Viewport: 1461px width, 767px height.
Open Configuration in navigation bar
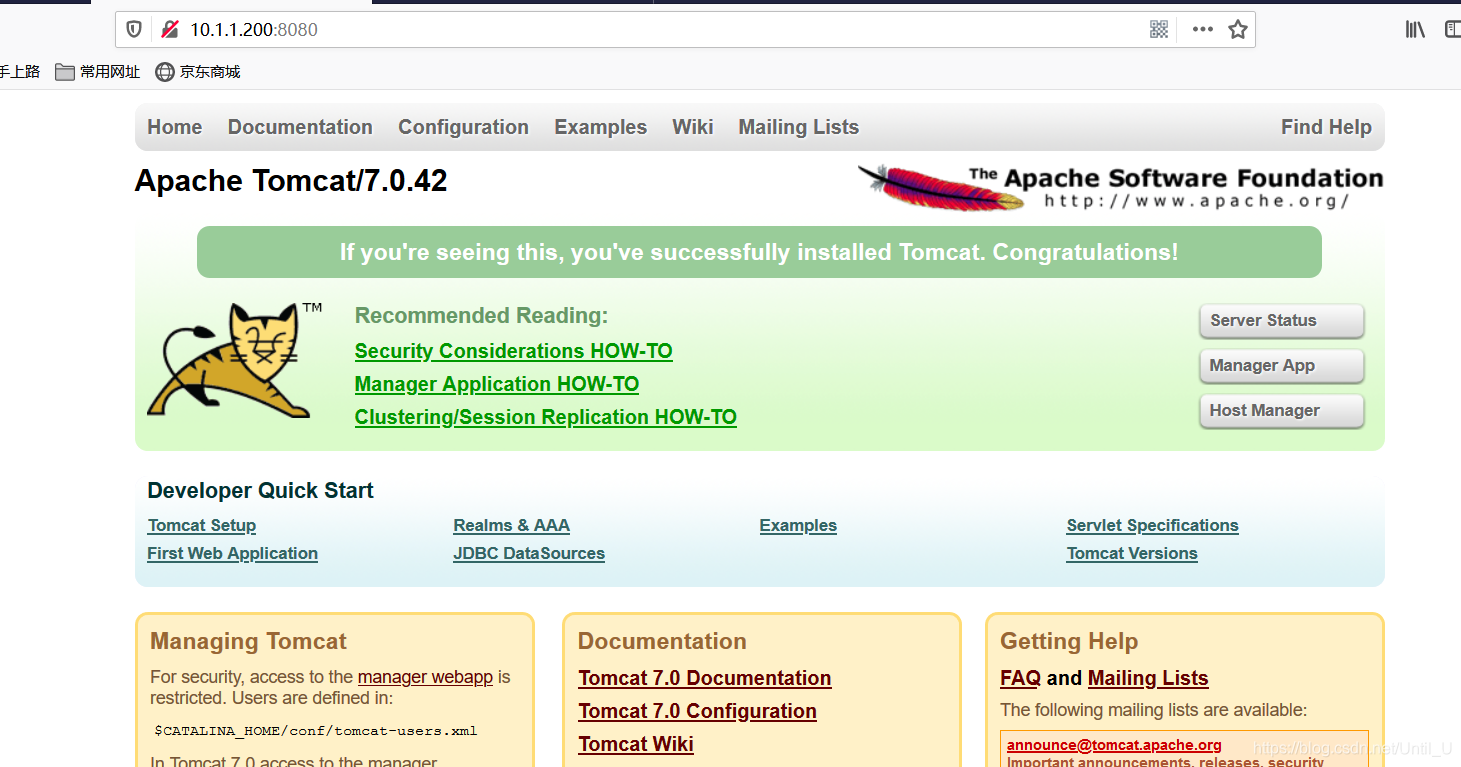coord(463,127)
